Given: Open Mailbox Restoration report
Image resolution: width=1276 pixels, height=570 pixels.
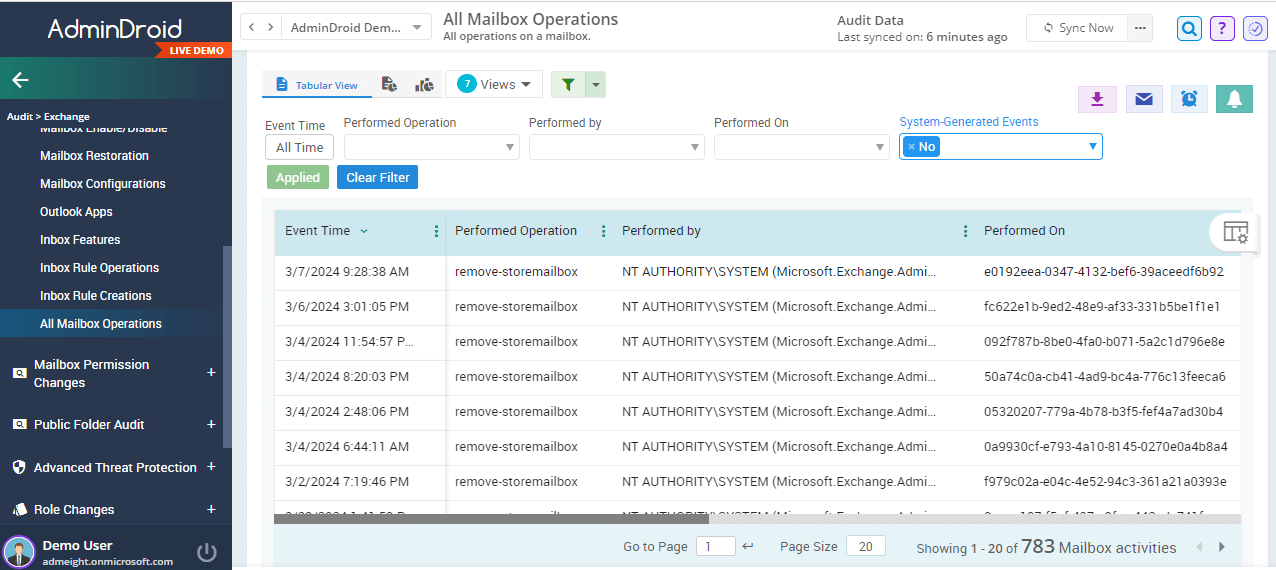Looking at the screenshot, I should click(x=94, y=156).
